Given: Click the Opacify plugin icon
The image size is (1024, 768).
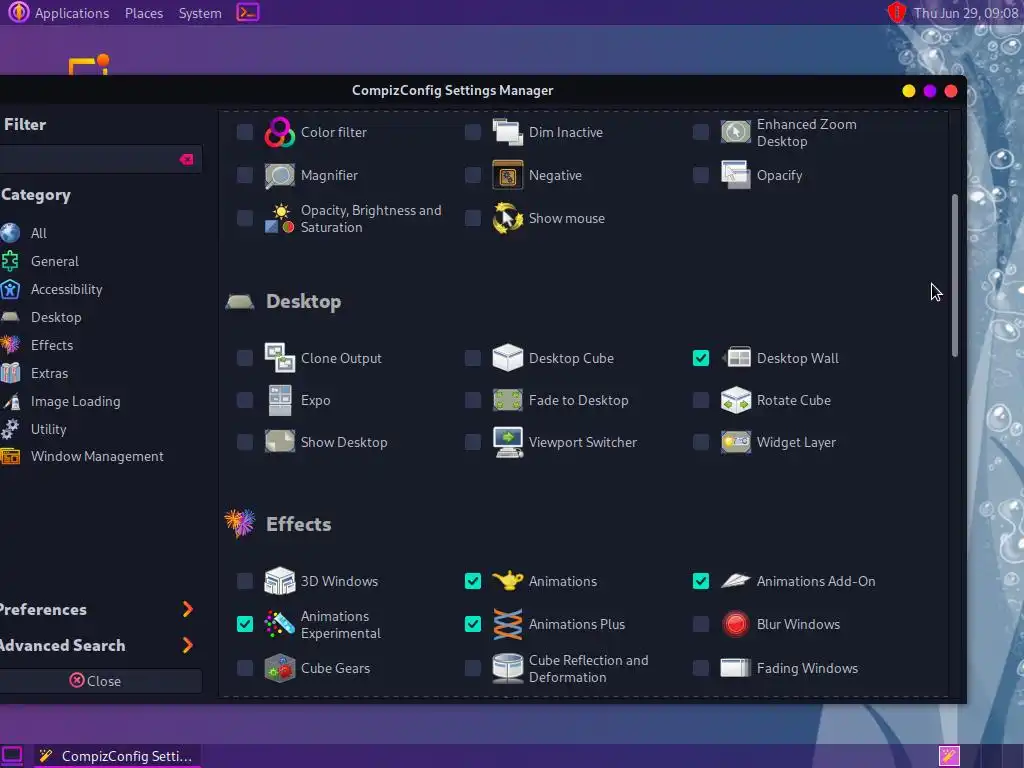Looking at the screenshot, I should 735,176.
